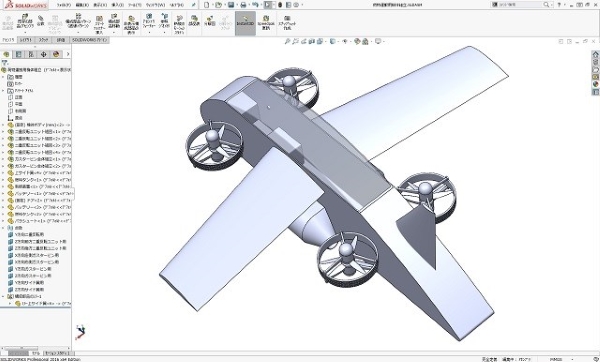Screen dimensions: 600x362
Task: Collapse the mates folder in the tree
Action: click(3, 228)
